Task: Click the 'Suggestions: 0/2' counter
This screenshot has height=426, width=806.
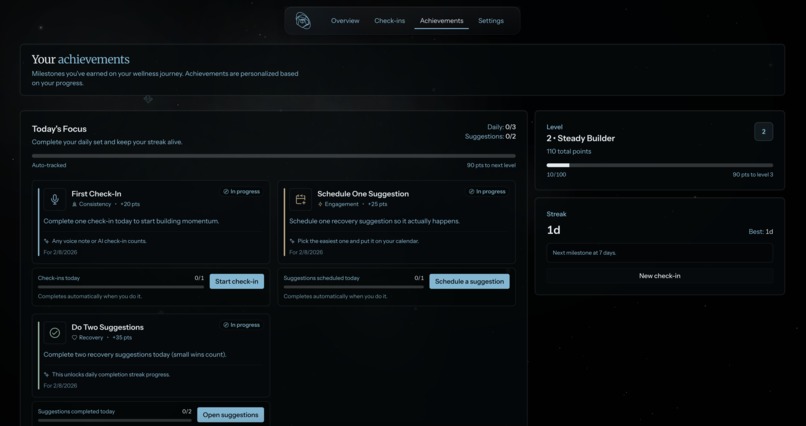Action: point(490,137)
